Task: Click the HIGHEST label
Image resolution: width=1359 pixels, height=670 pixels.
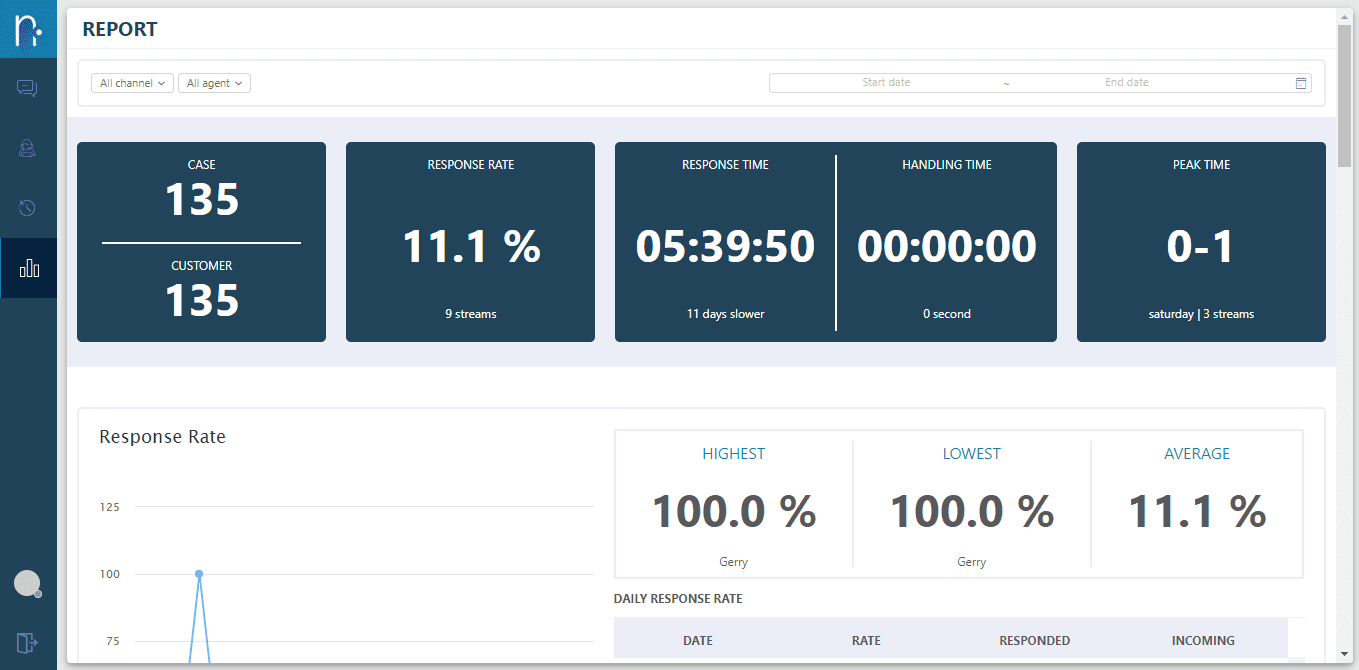Action: [734, 454]
